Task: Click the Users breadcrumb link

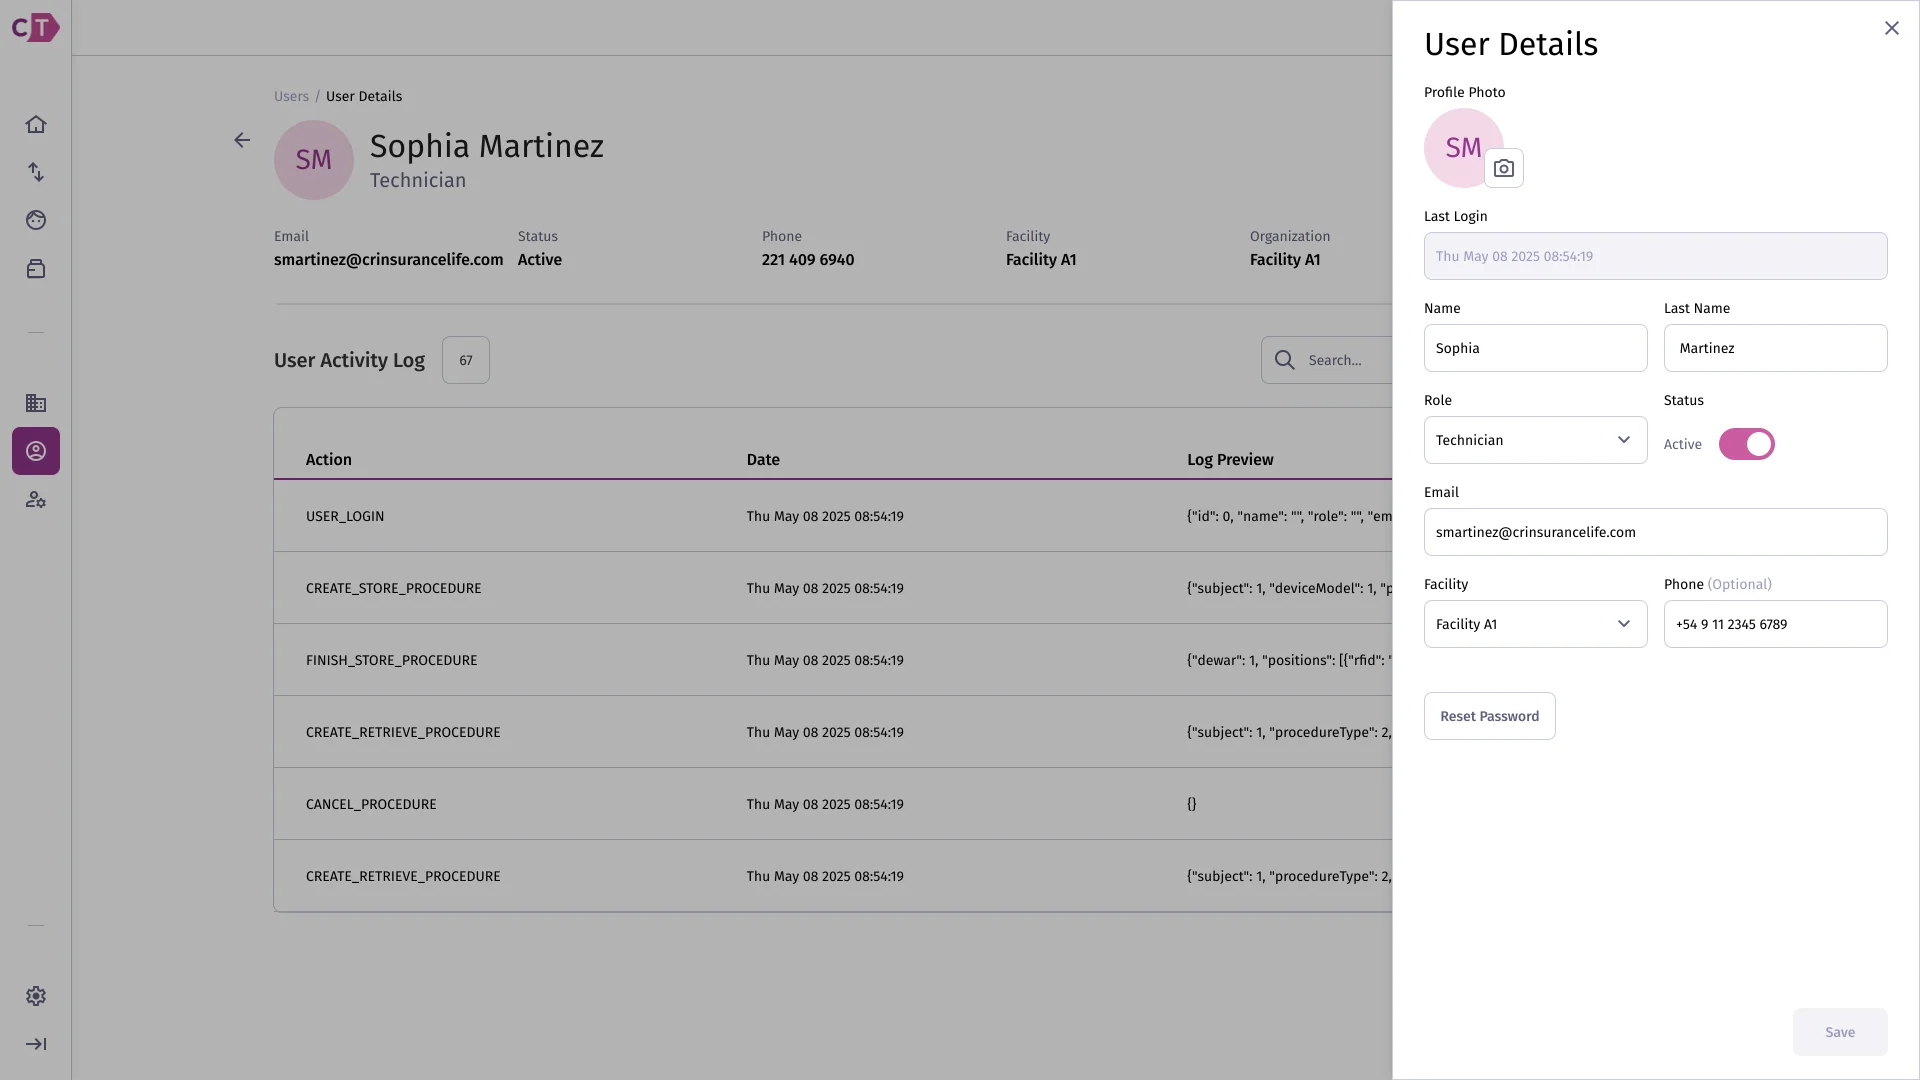Action: [x=291, y=96]
